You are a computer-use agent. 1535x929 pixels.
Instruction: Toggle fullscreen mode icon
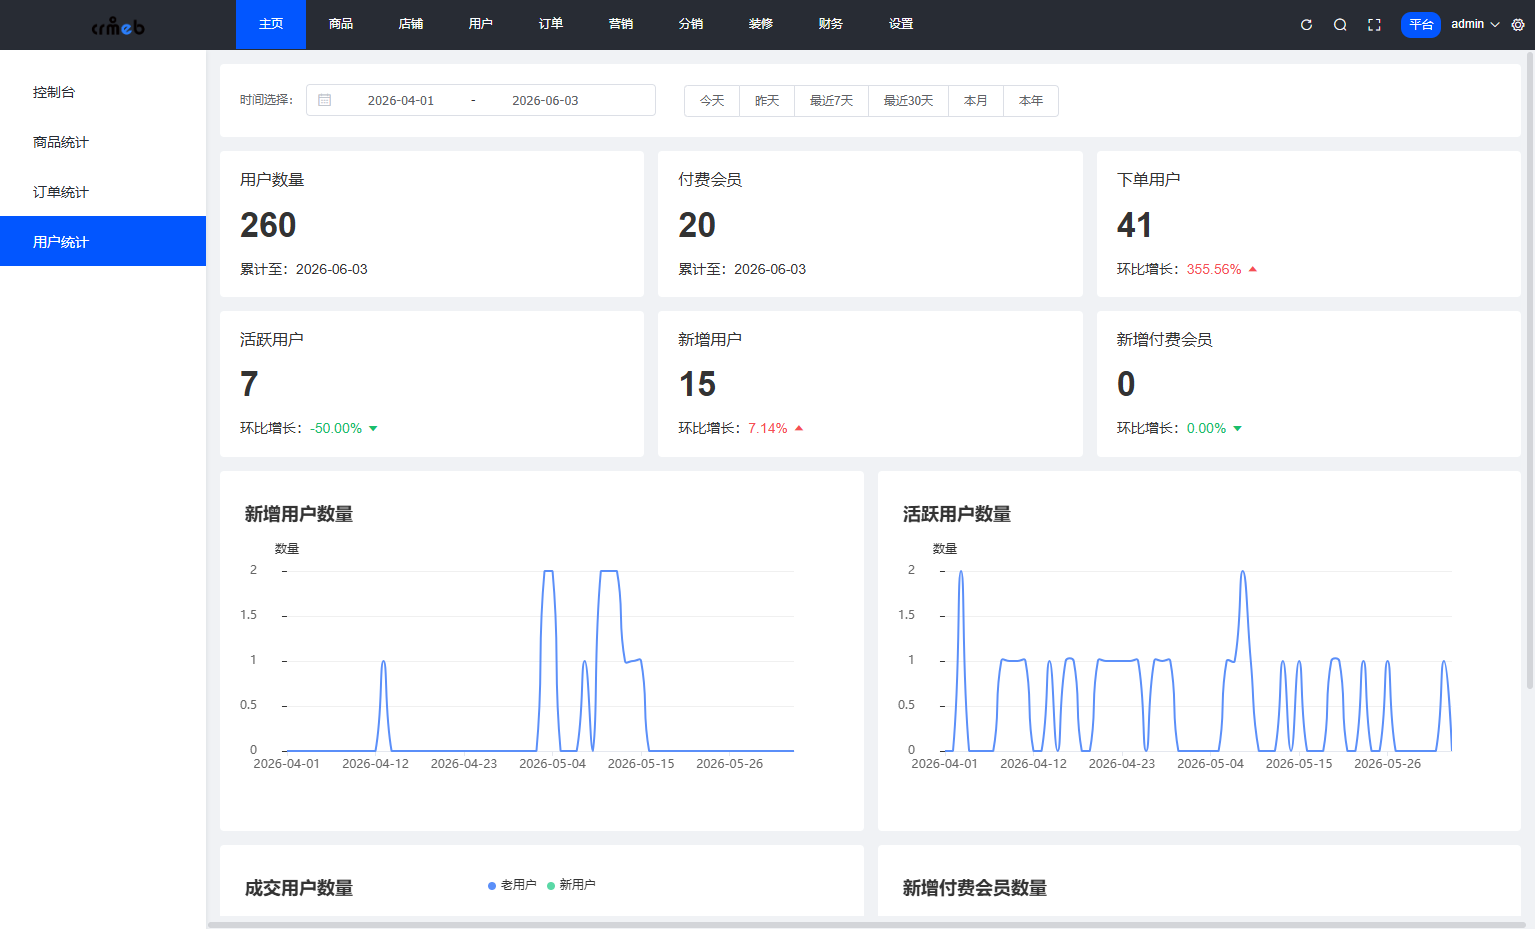coord(1374,25)
